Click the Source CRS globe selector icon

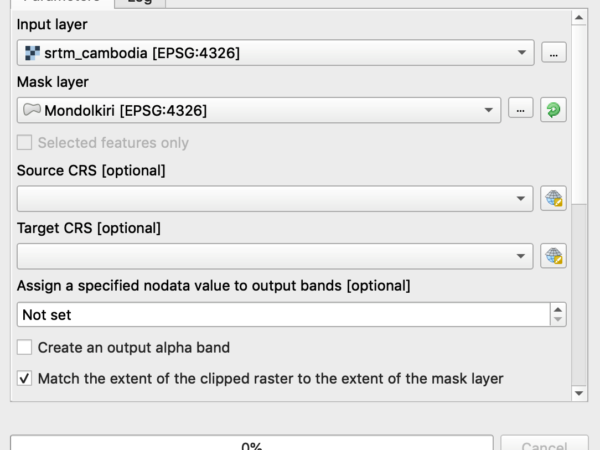pos(553,198)
